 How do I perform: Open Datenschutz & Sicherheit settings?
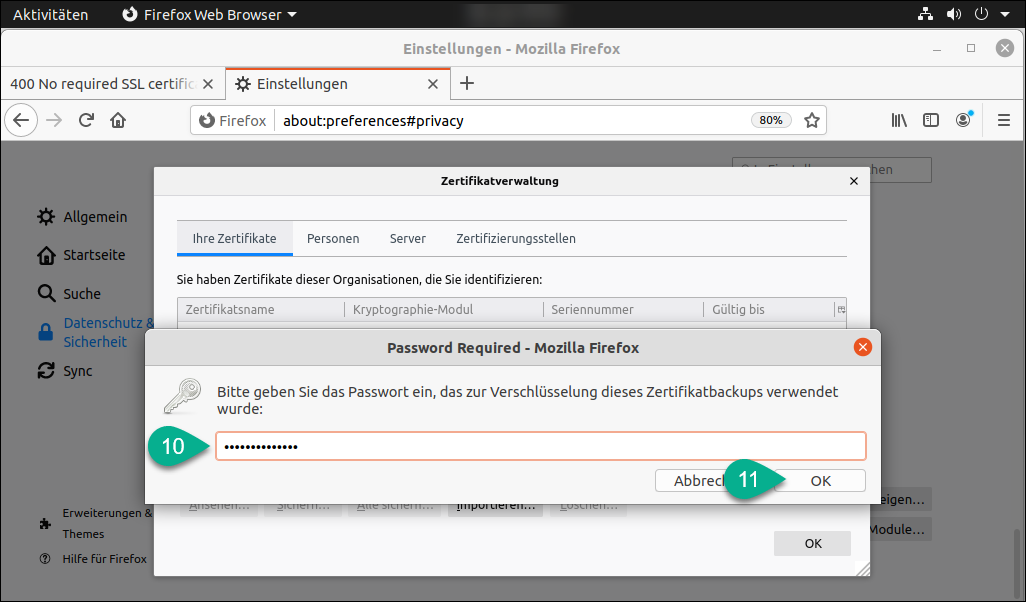coord(95,332)
